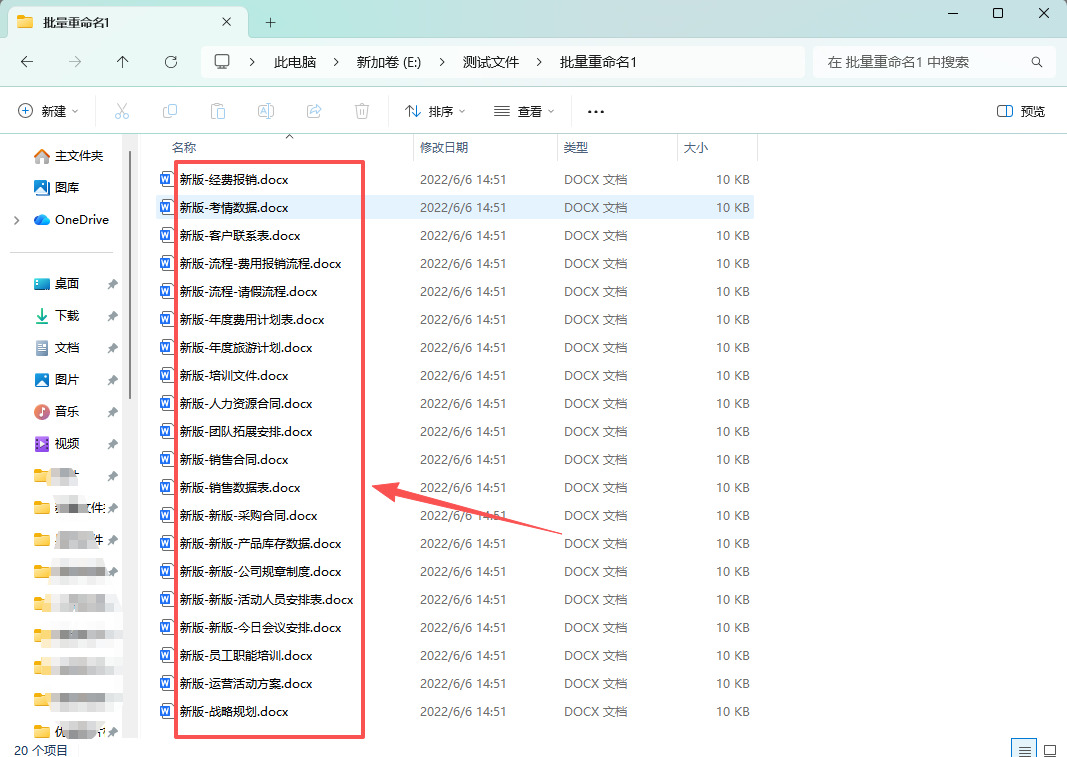Click the Copy icon in toolbar
This screenshot has height=757, width=1067.
click(170, 111)
